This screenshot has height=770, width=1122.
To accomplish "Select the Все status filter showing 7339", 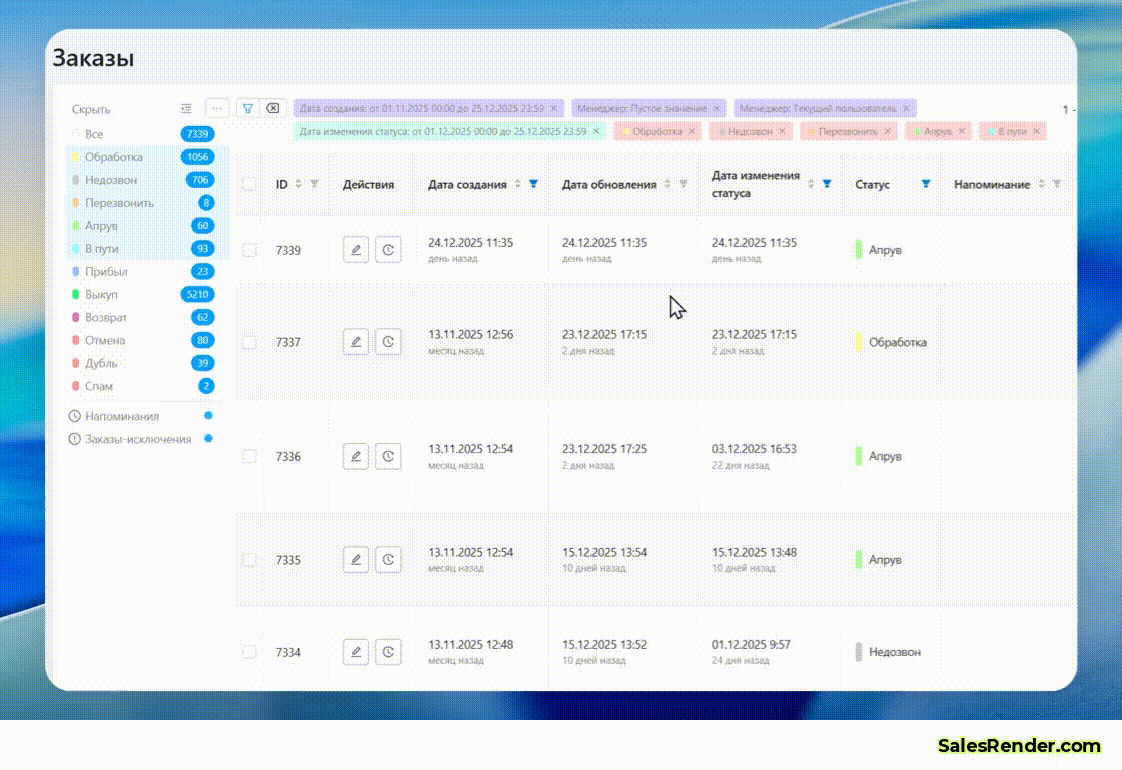I will pyautogui.click(x=93, y=133).
